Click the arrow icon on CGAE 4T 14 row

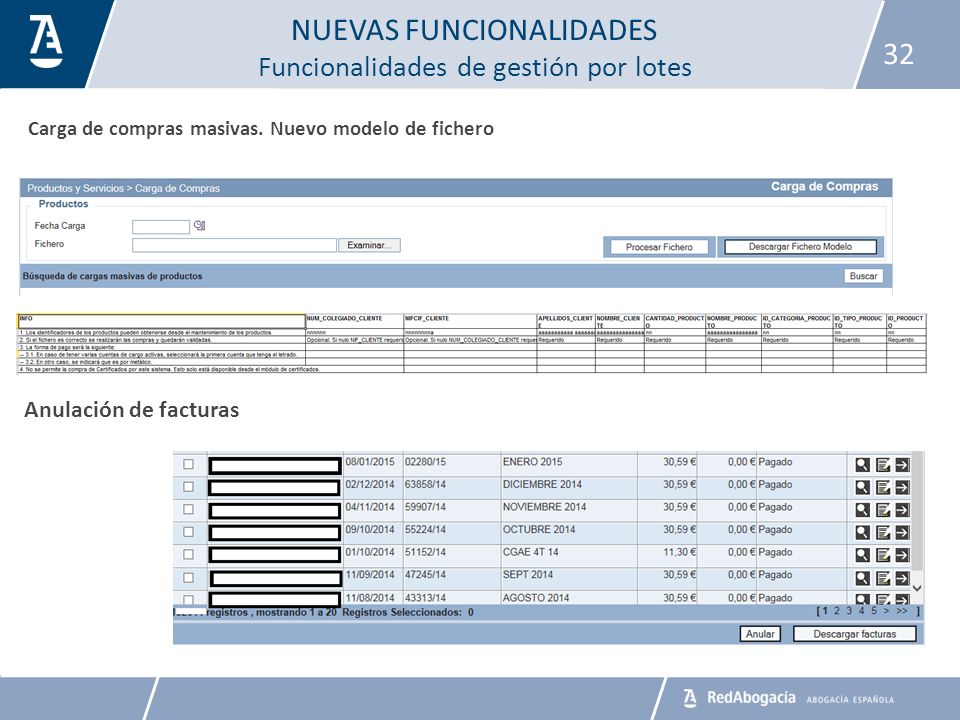902,555
